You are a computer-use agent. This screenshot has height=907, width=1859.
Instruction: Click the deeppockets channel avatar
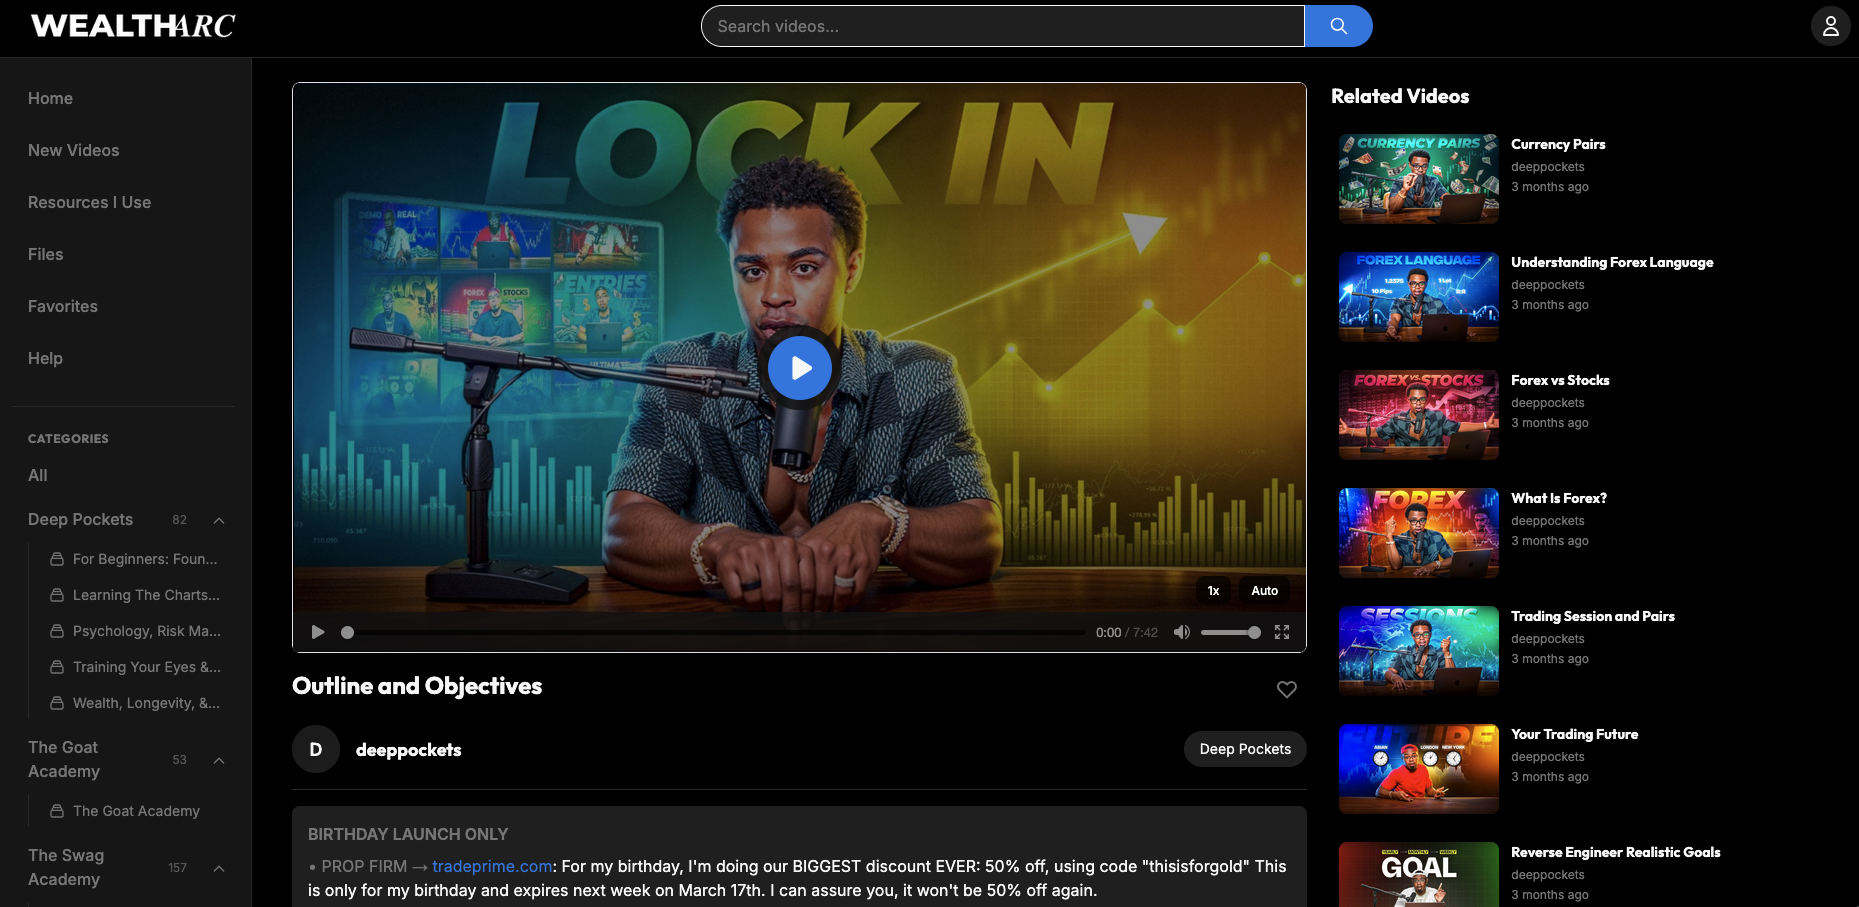(316, 749)
